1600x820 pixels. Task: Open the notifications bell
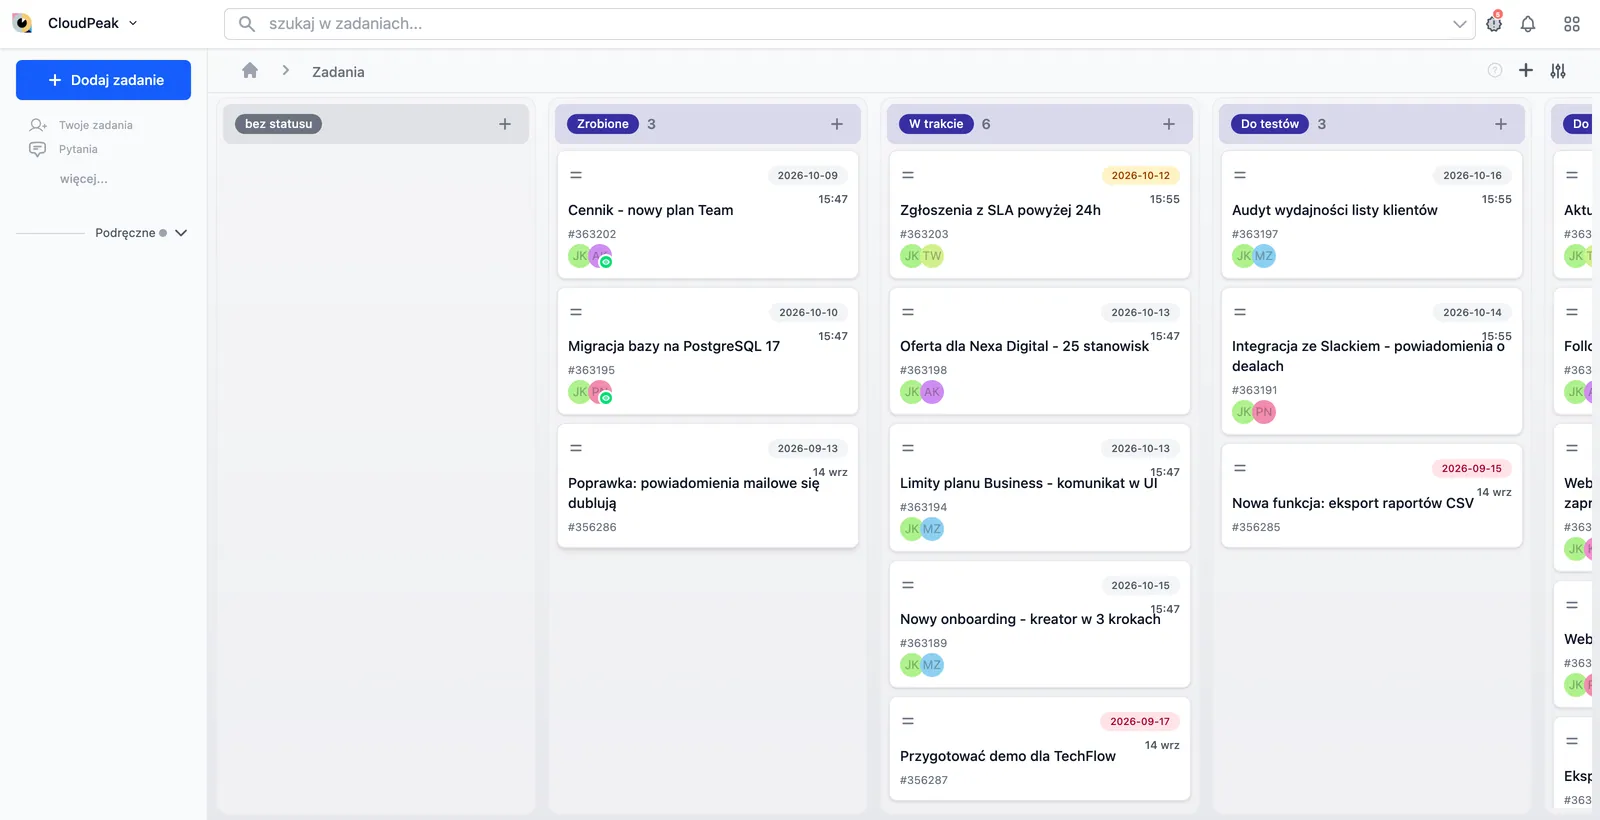click(x=1528, y=24)
